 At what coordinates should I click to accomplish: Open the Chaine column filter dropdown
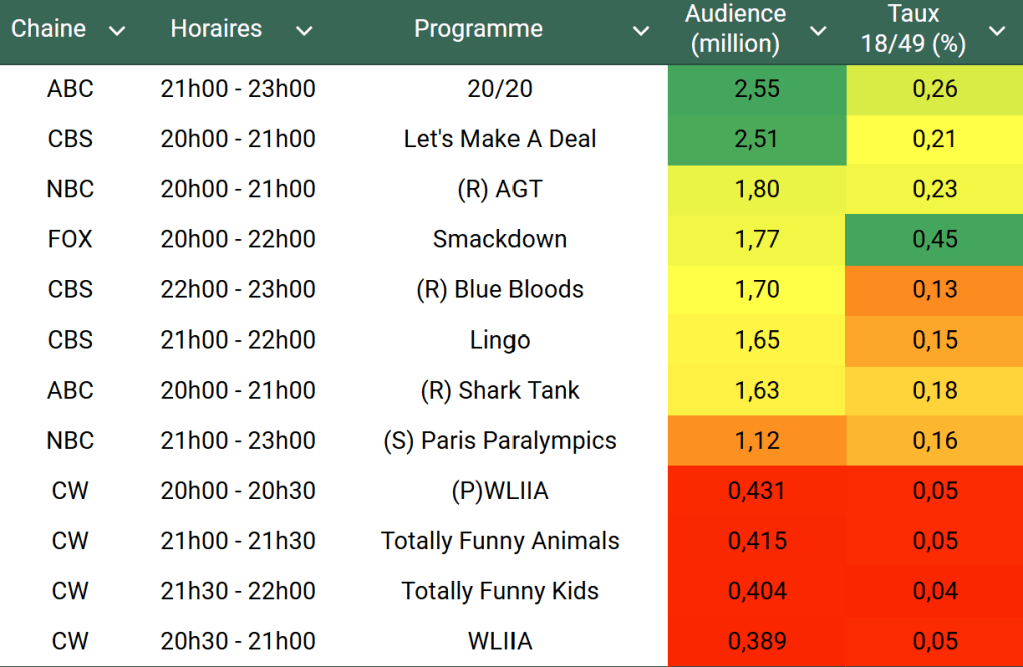tap(117, 31)
